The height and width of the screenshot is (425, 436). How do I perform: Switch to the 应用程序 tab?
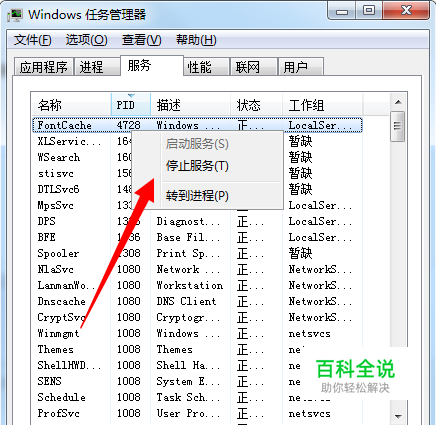click(44, 67)
